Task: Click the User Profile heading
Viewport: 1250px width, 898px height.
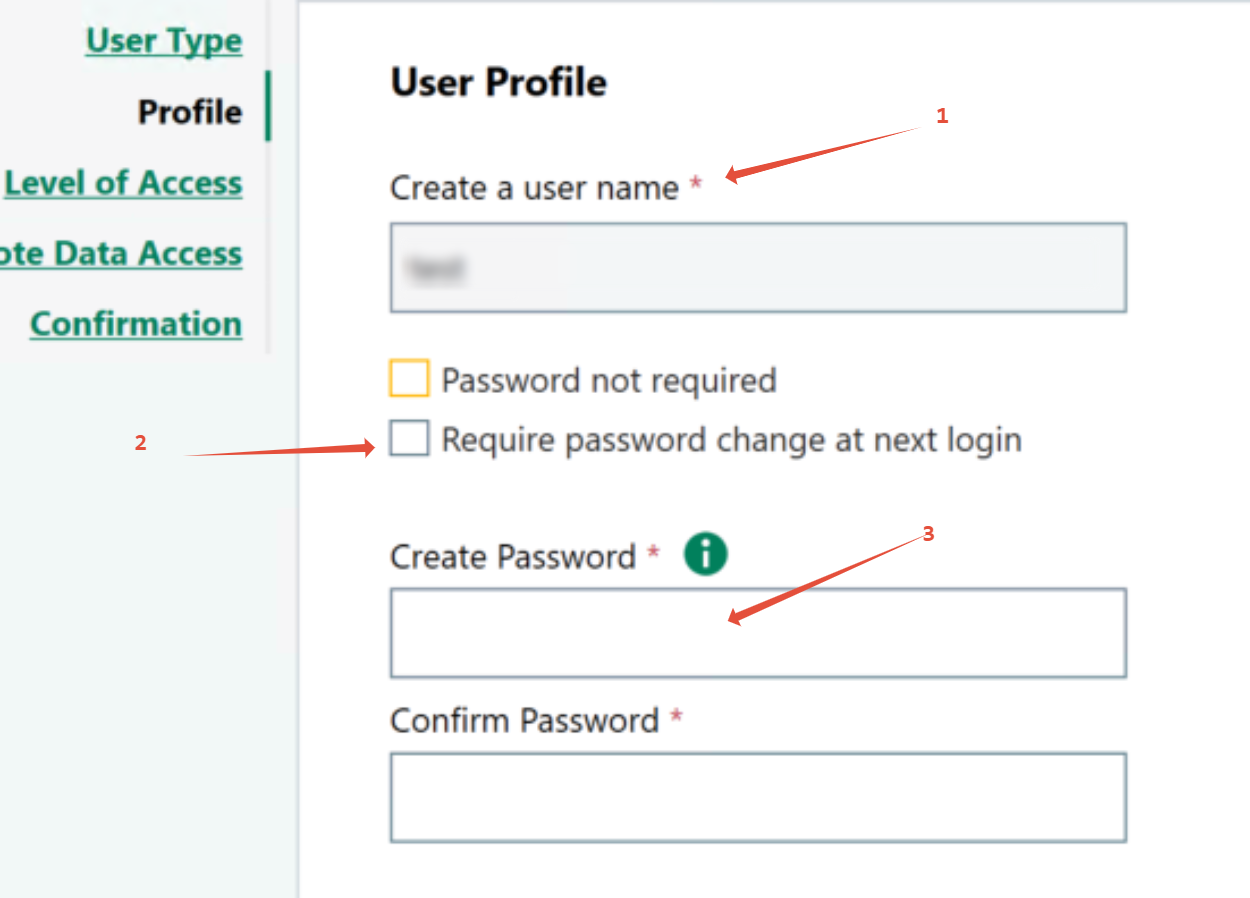Action: pos(498,82)
